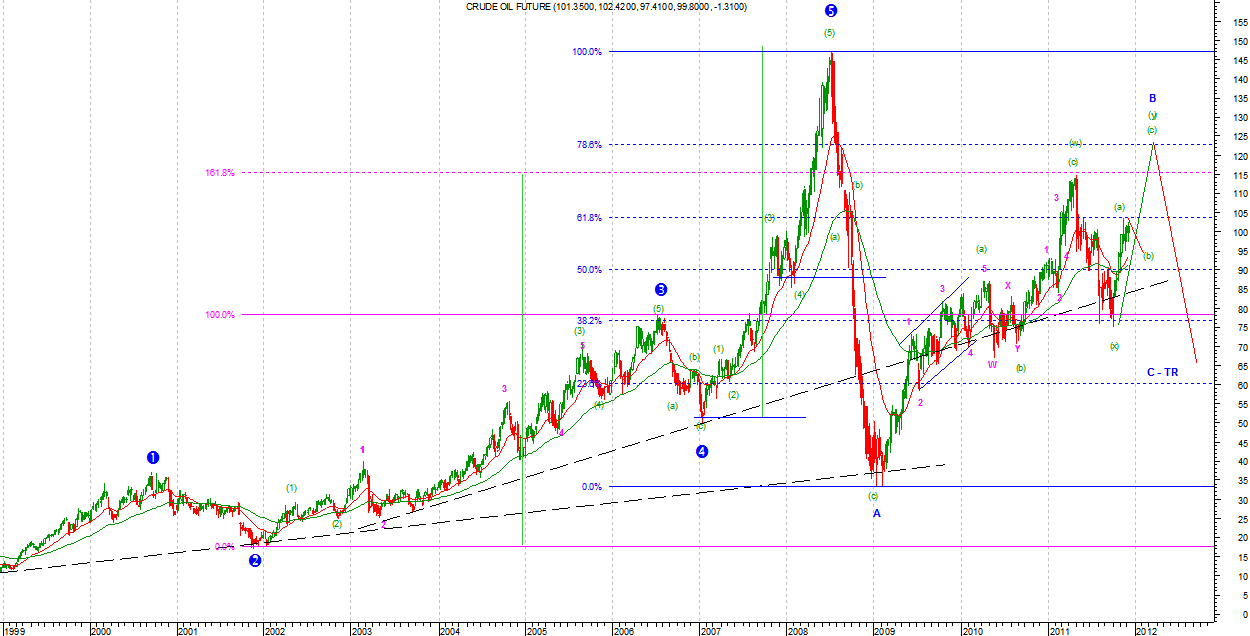This screenshot has height=636, width=1250.
Task: Click the blue 50.0% retracement label
Action: (x=589, y=270)
